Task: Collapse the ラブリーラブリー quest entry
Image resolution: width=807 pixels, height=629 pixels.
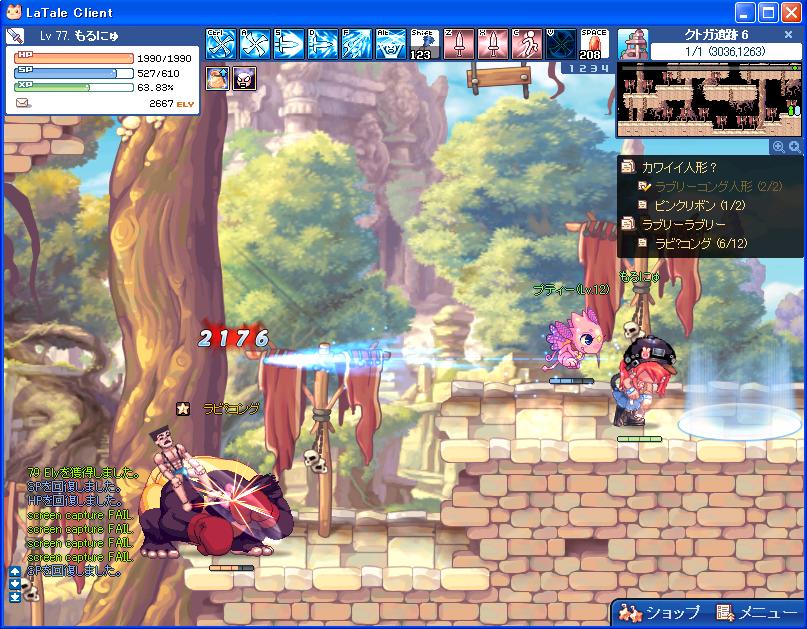Action: click(x=683, y=224)
